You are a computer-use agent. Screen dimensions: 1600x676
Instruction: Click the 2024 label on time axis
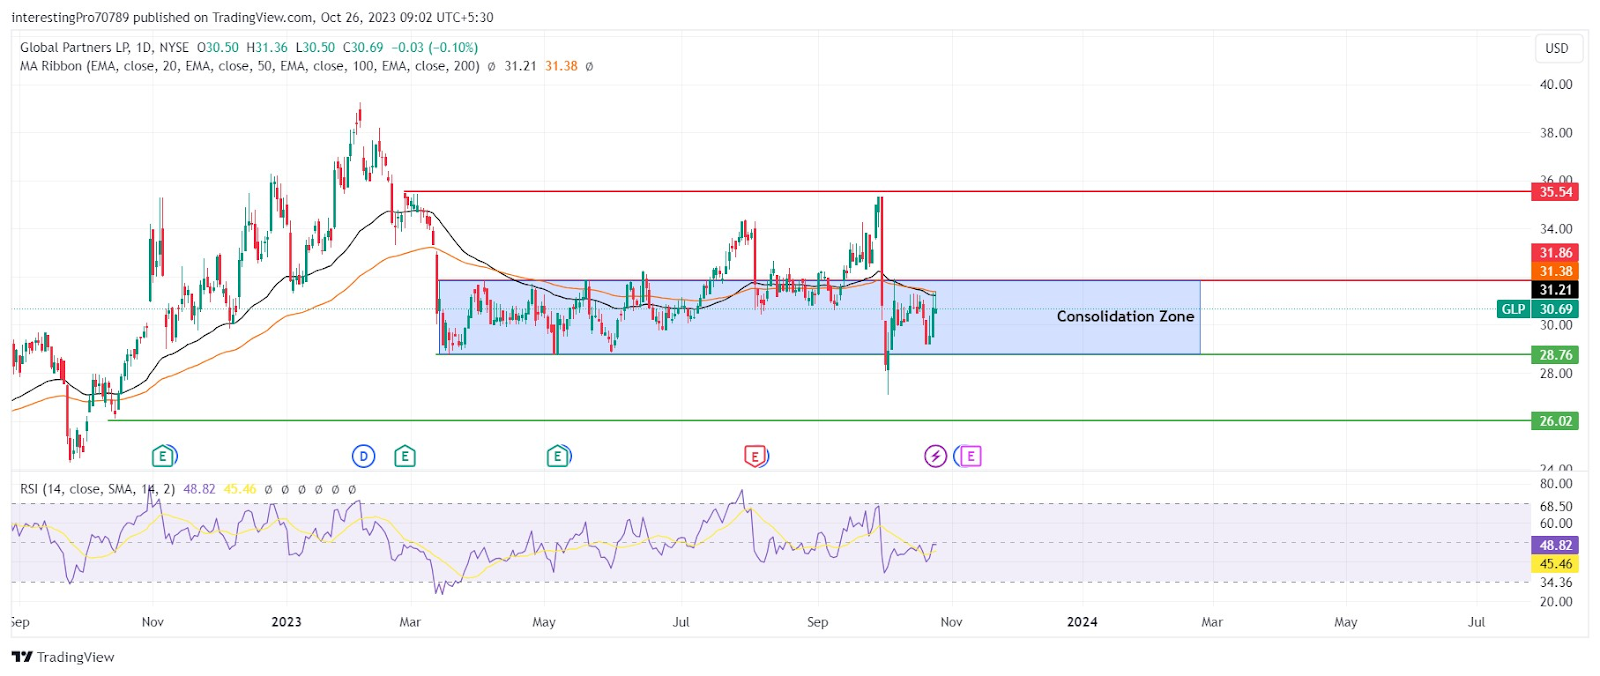tap(1082, 622)
